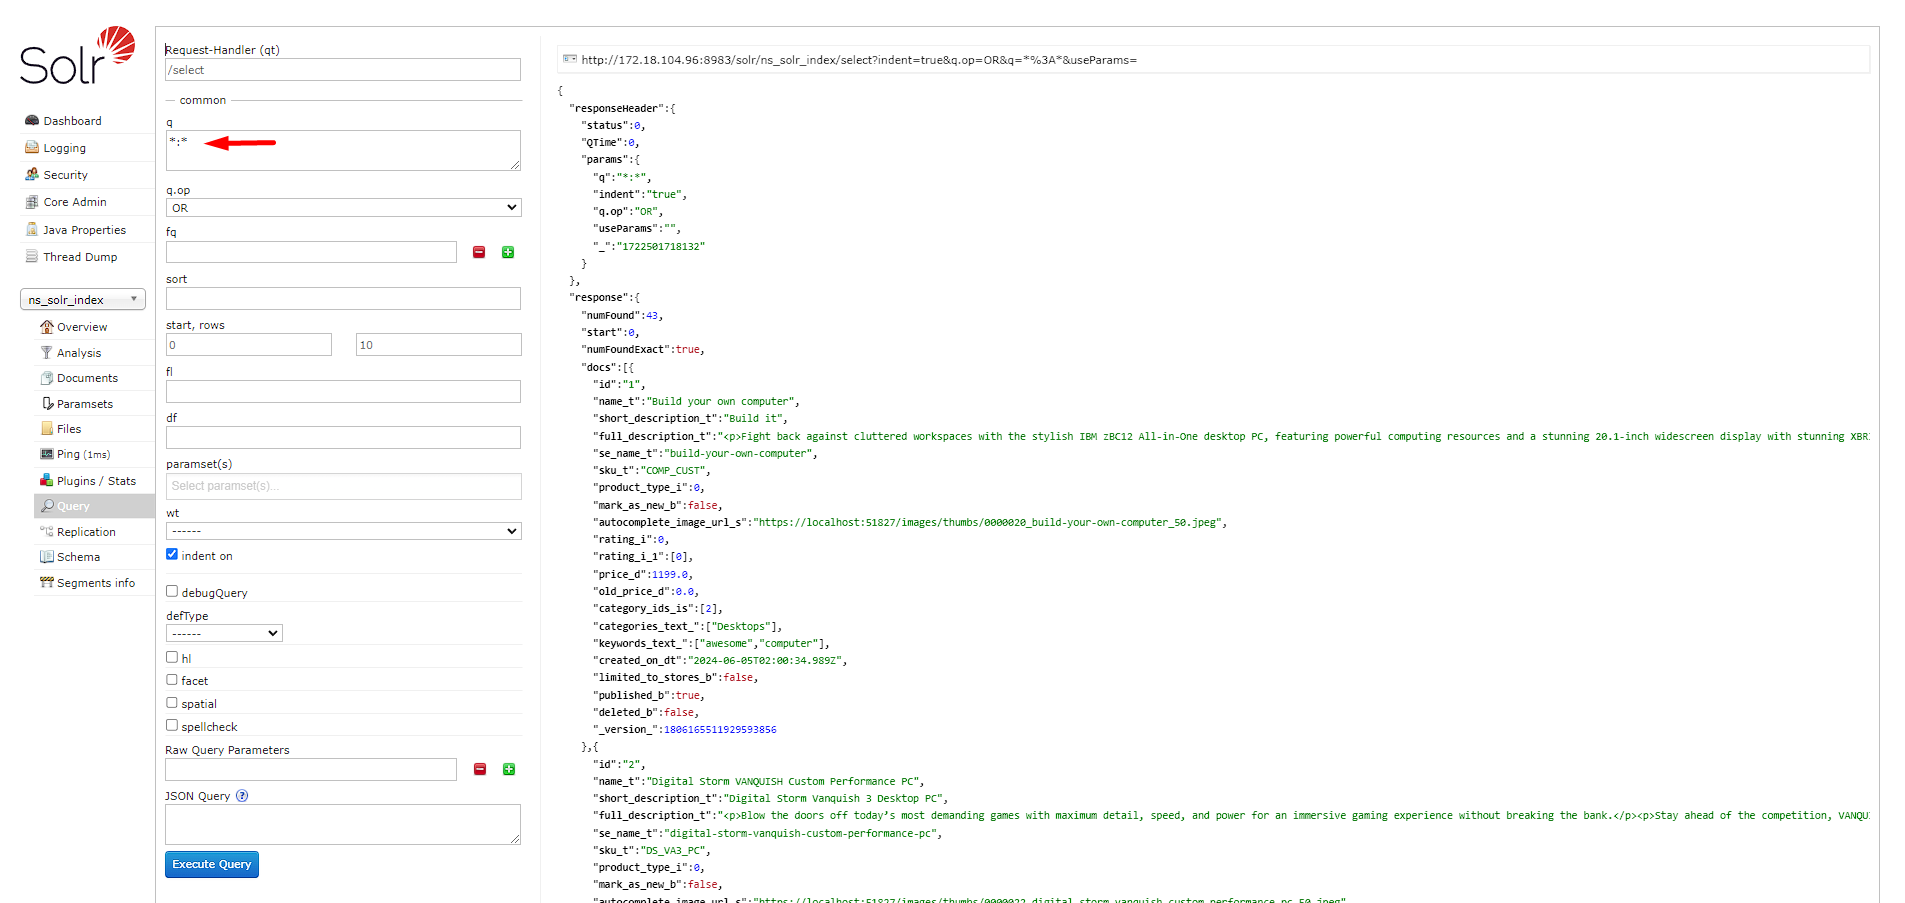Focus the fl field list input
The width and height of the screenshot is (1905, 903).
[343, 391]
